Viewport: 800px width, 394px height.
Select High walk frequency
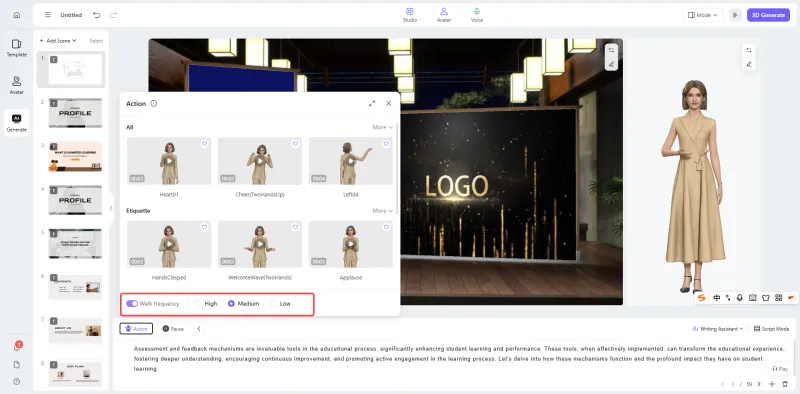coord(206,304)
